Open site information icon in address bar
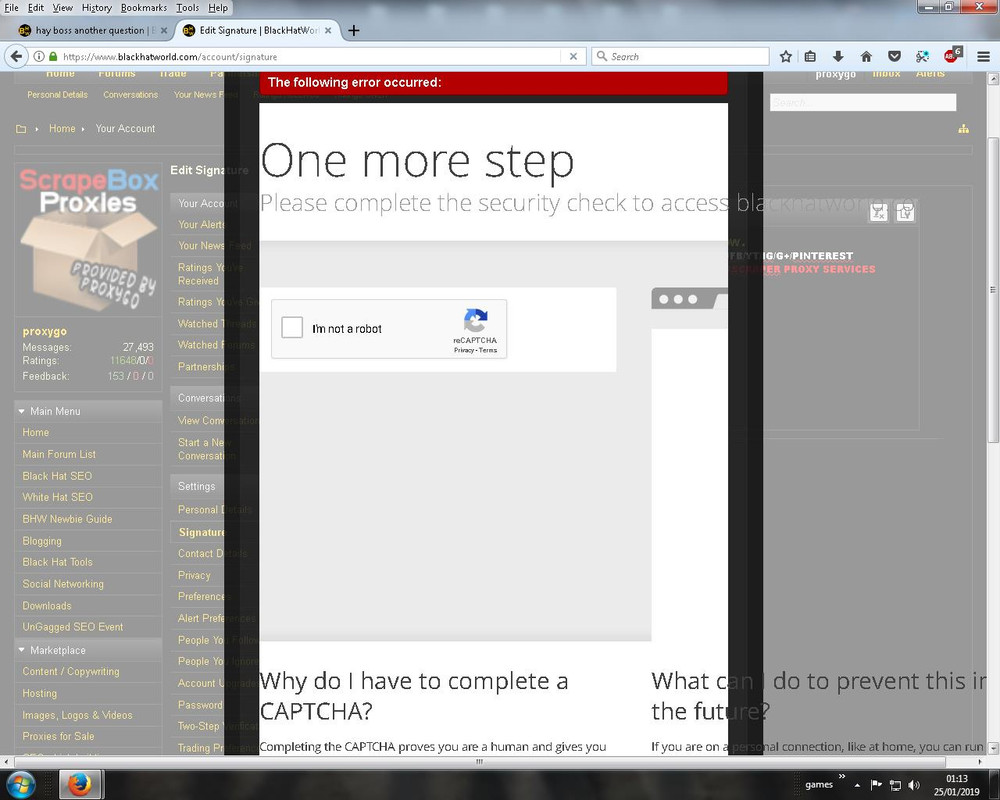 [x=39, y=56]
